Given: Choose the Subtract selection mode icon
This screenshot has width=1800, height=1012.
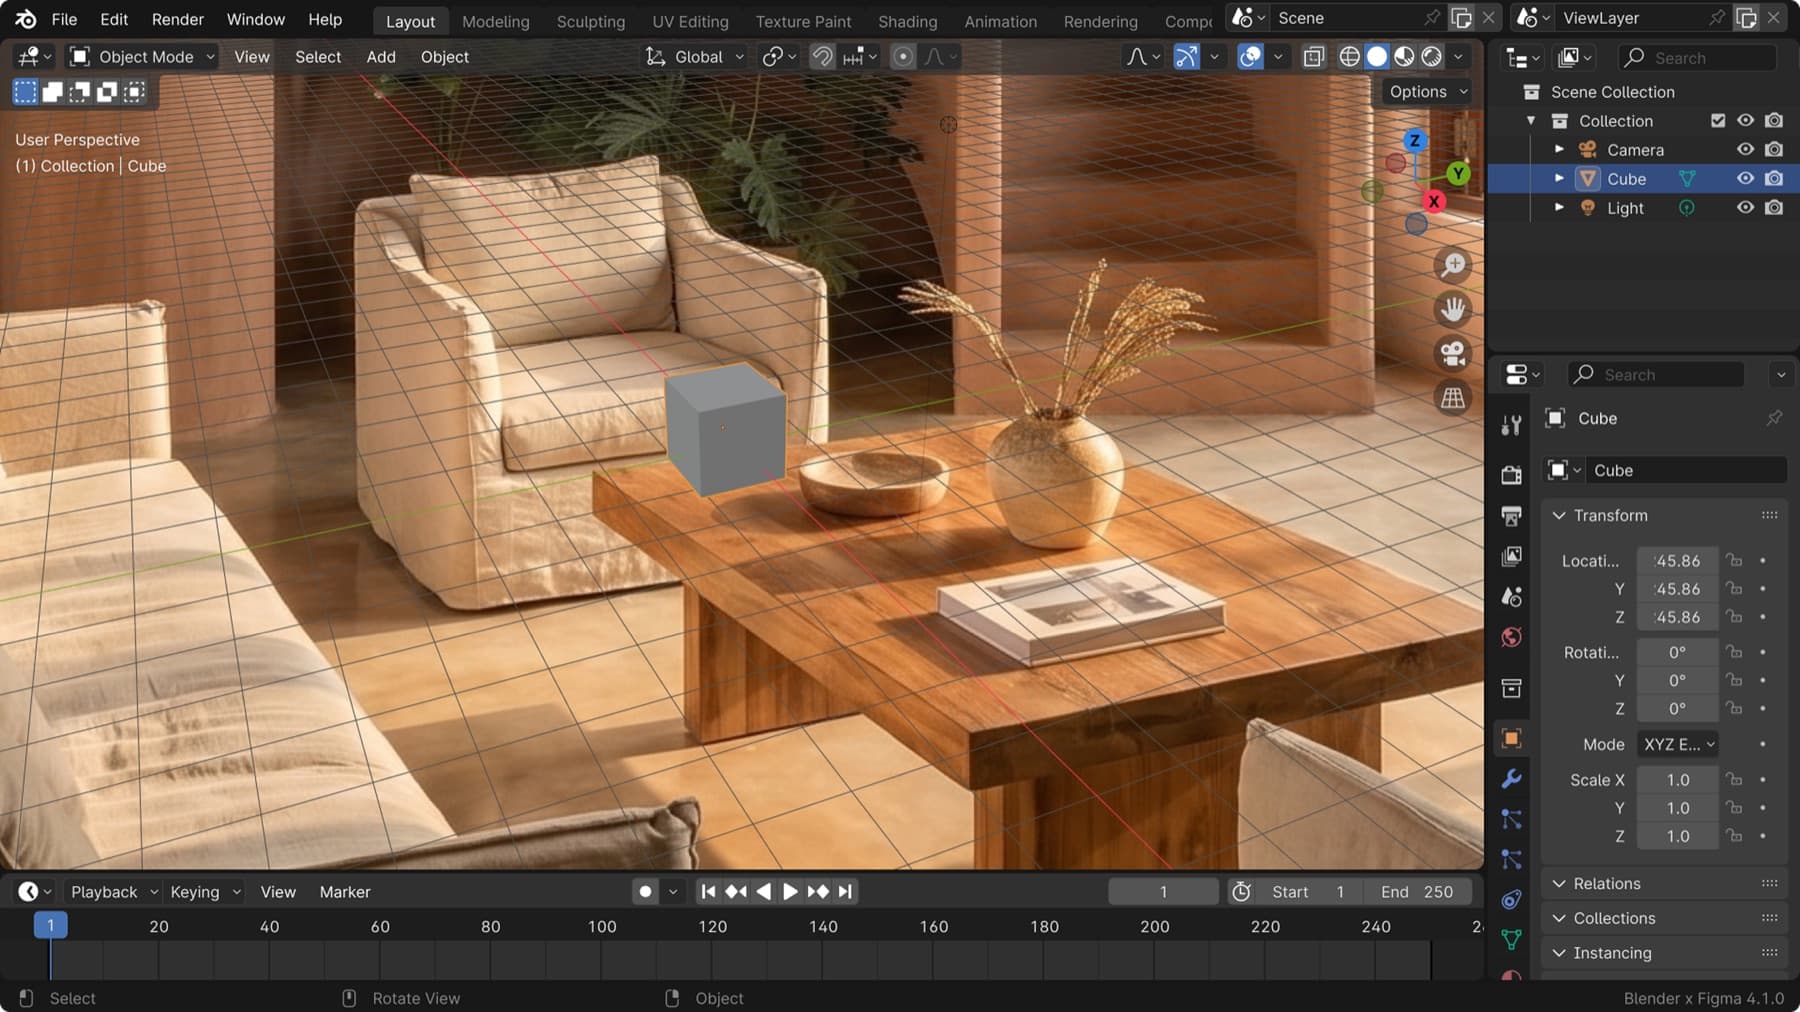Looking at the screenshot, I should coord(79,92).
